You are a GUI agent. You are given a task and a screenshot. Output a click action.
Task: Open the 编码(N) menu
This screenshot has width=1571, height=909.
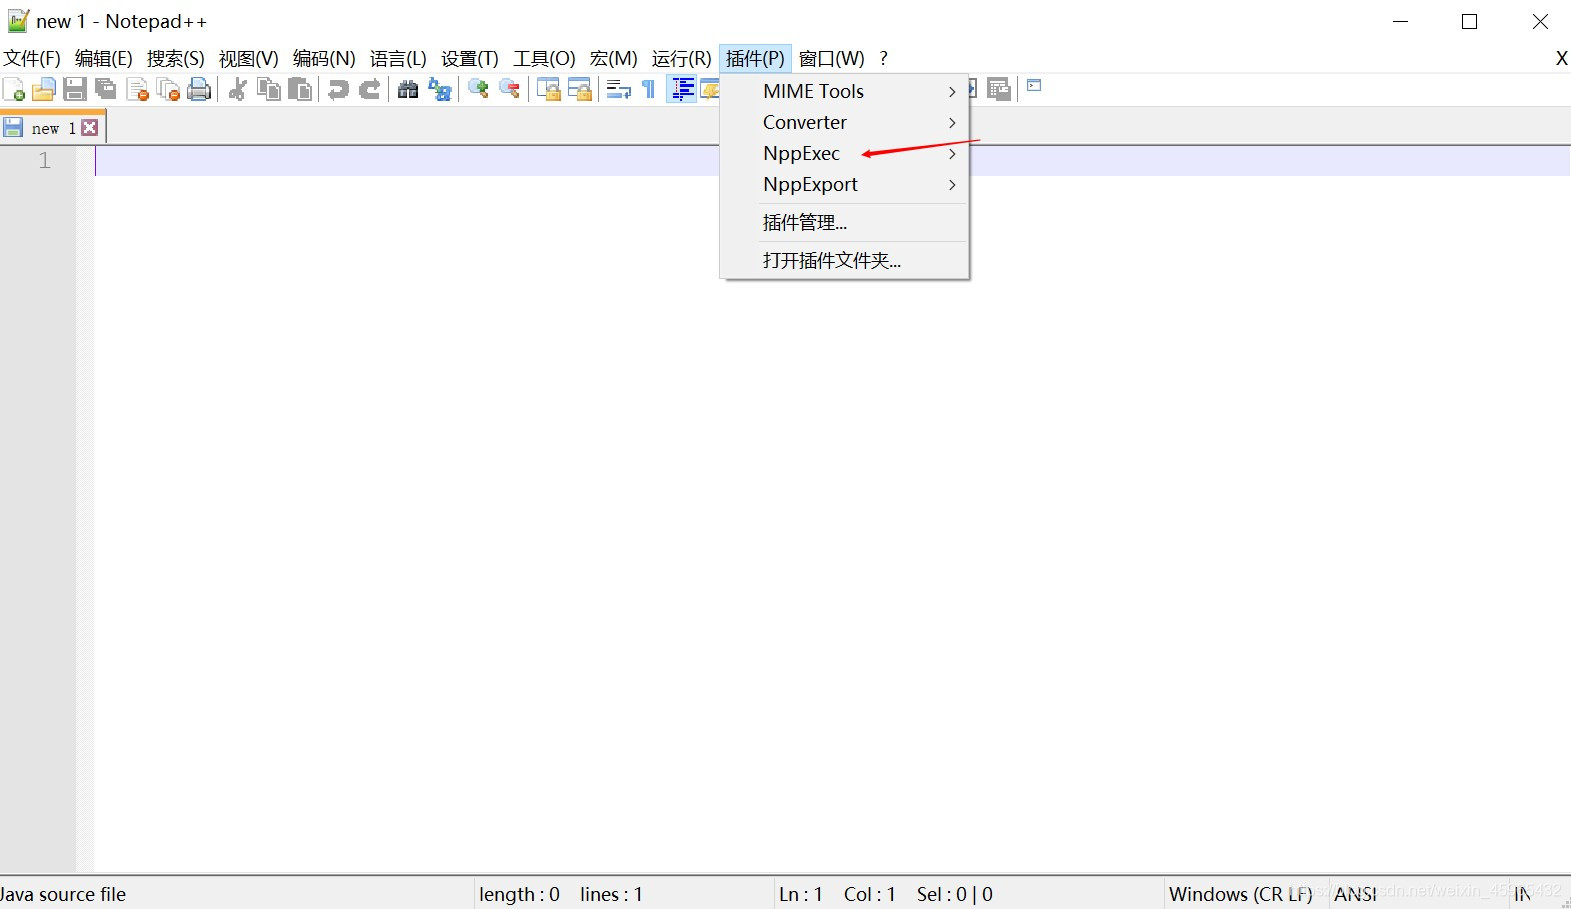324,59
